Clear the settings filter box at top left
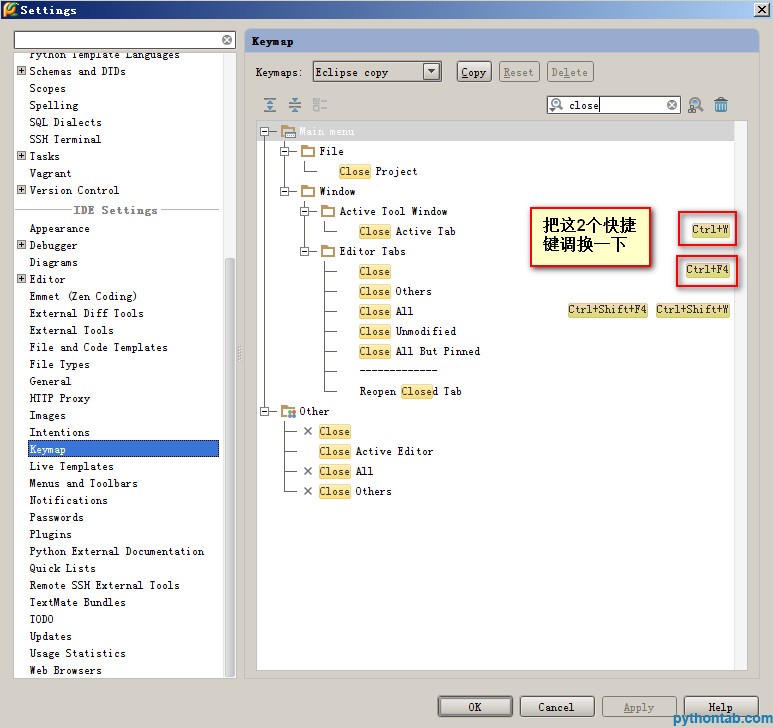773x728 pixels. click(227, 40)
